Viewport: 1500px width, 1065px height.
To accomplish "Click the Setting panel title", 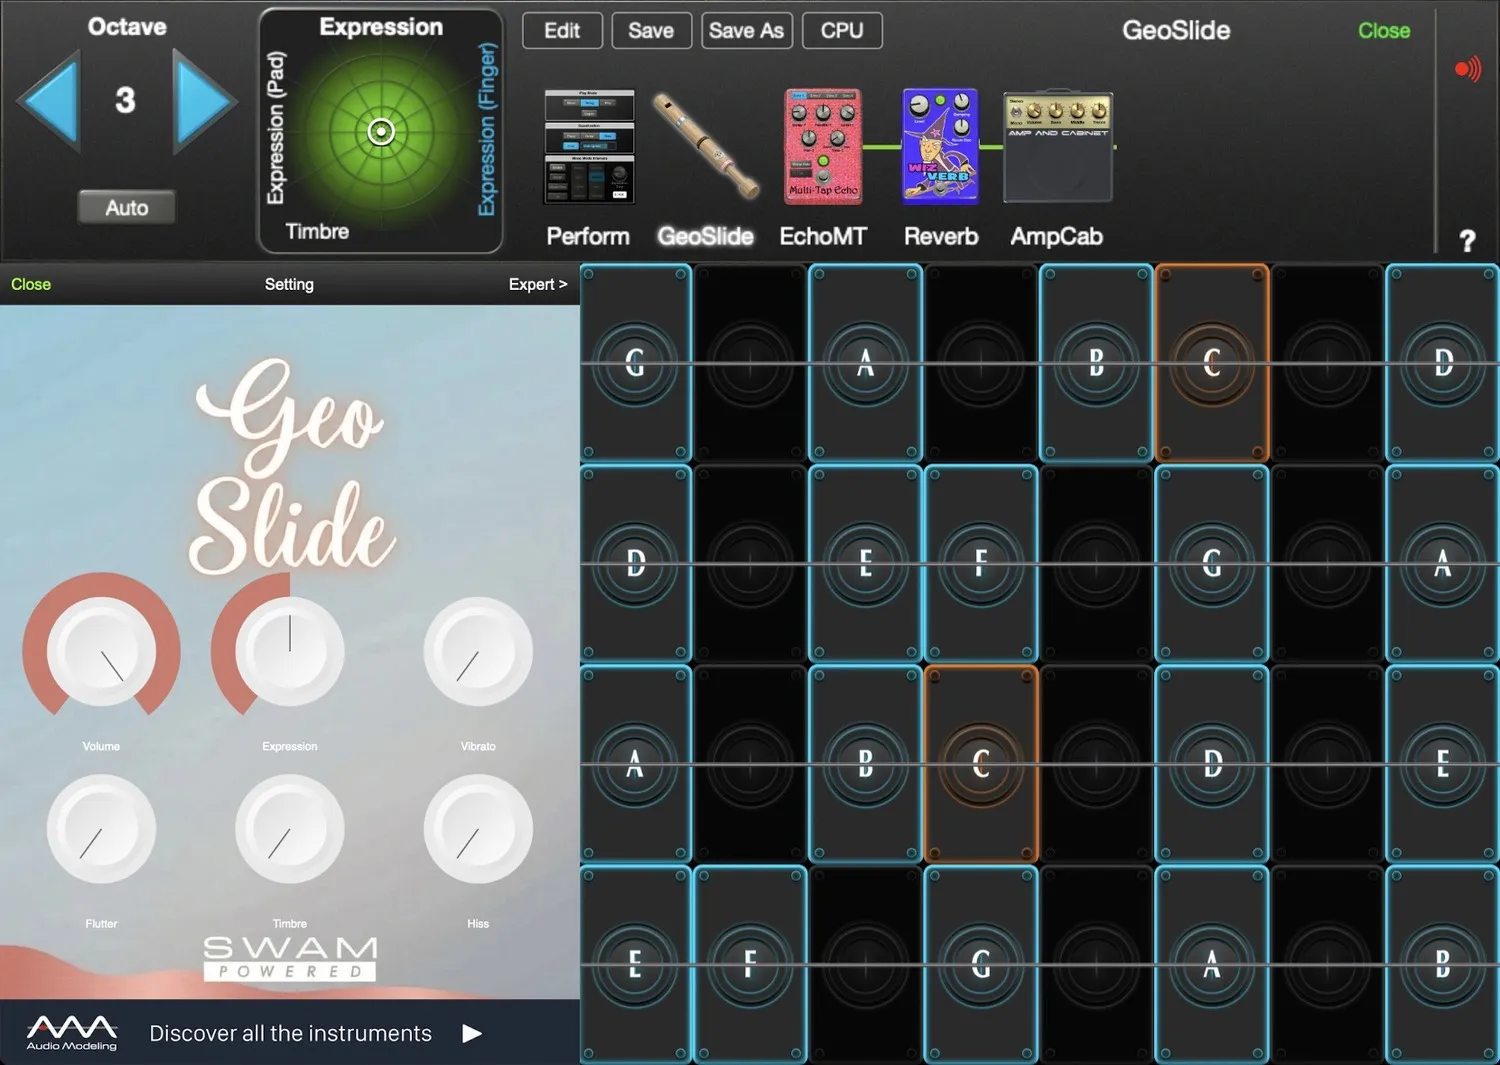I will [289, 284].
